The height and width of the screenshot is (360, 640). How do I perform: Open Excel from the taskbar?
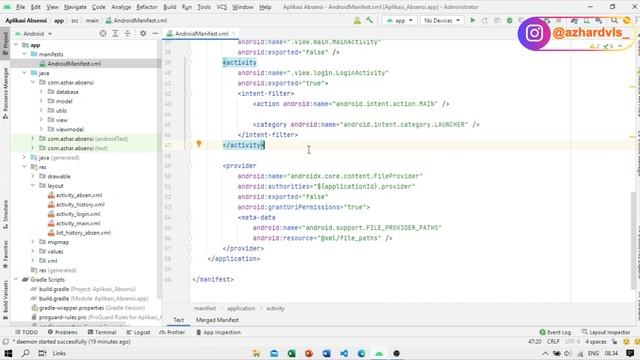tap(291, 353)
